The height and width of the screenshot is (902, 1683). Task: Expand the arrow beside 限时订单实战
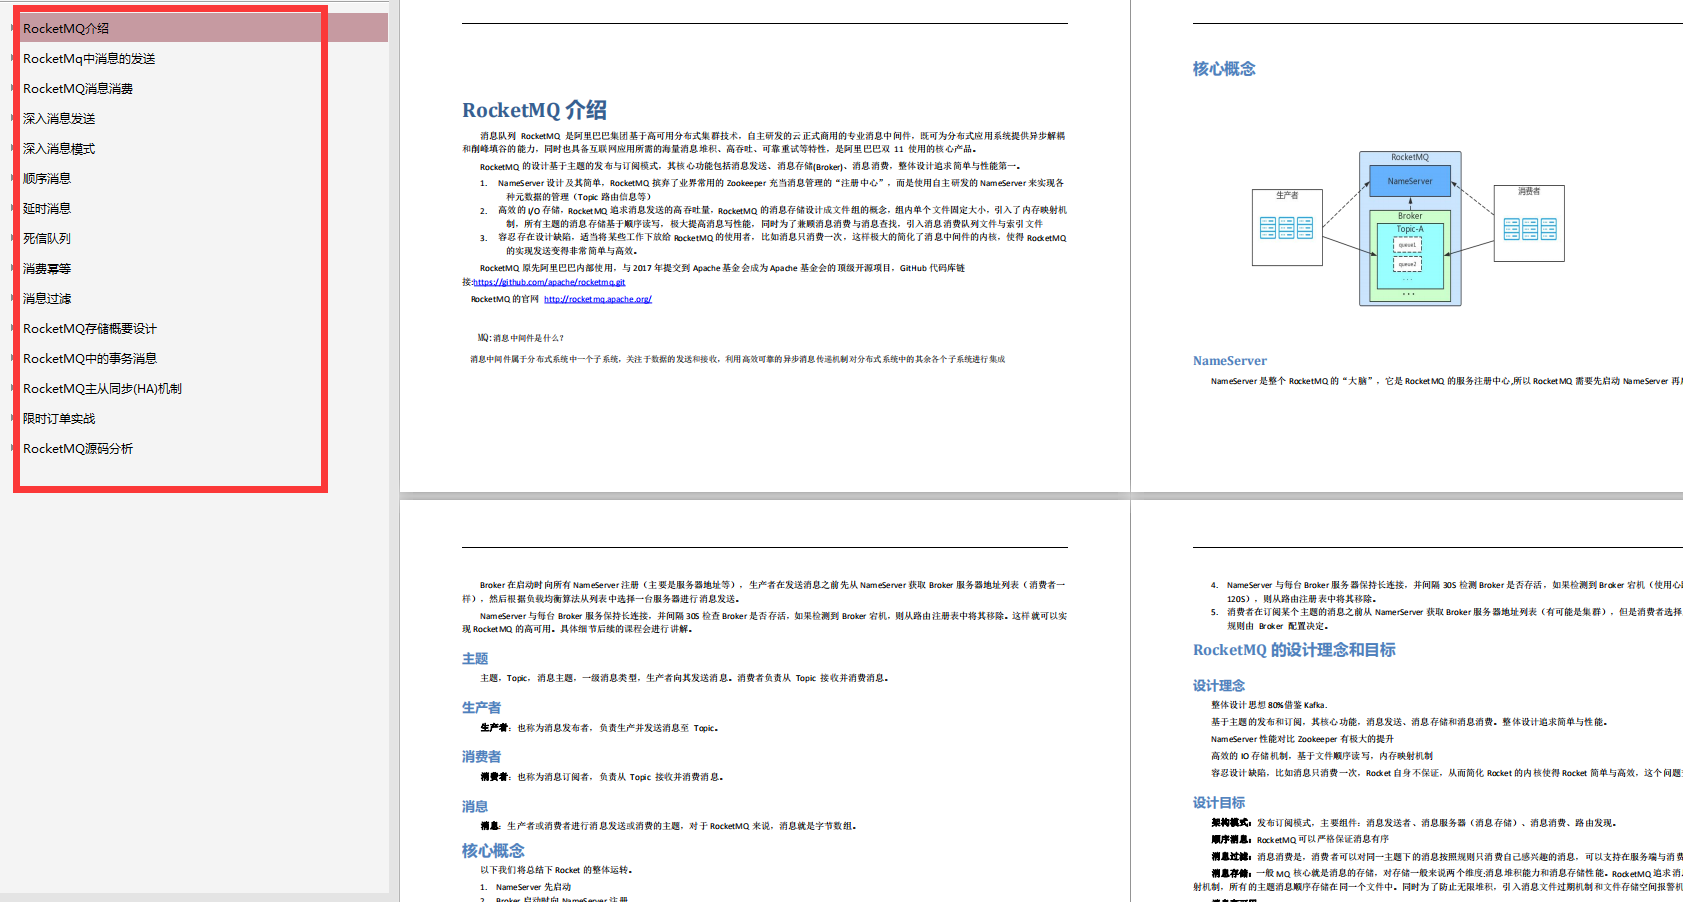tap(12, 418)
